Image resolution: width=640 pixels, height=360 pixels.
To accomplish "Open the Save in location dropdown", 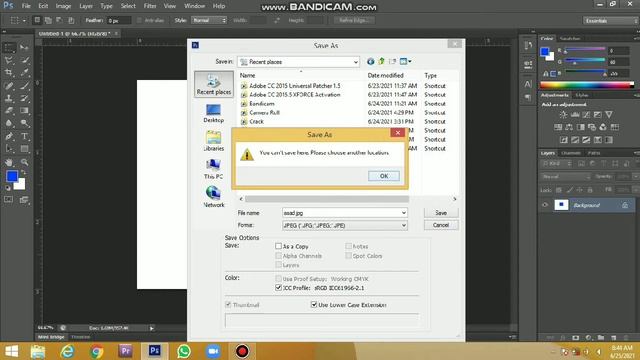I will [356, 62].
